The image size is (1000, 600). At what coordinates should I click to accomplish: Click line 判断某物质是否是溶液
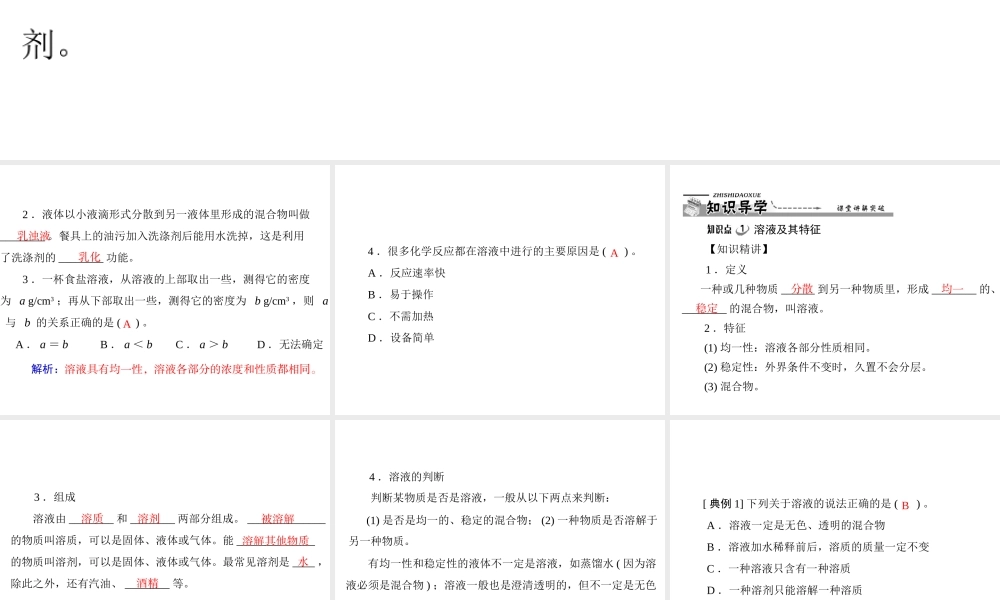[490, 498]
